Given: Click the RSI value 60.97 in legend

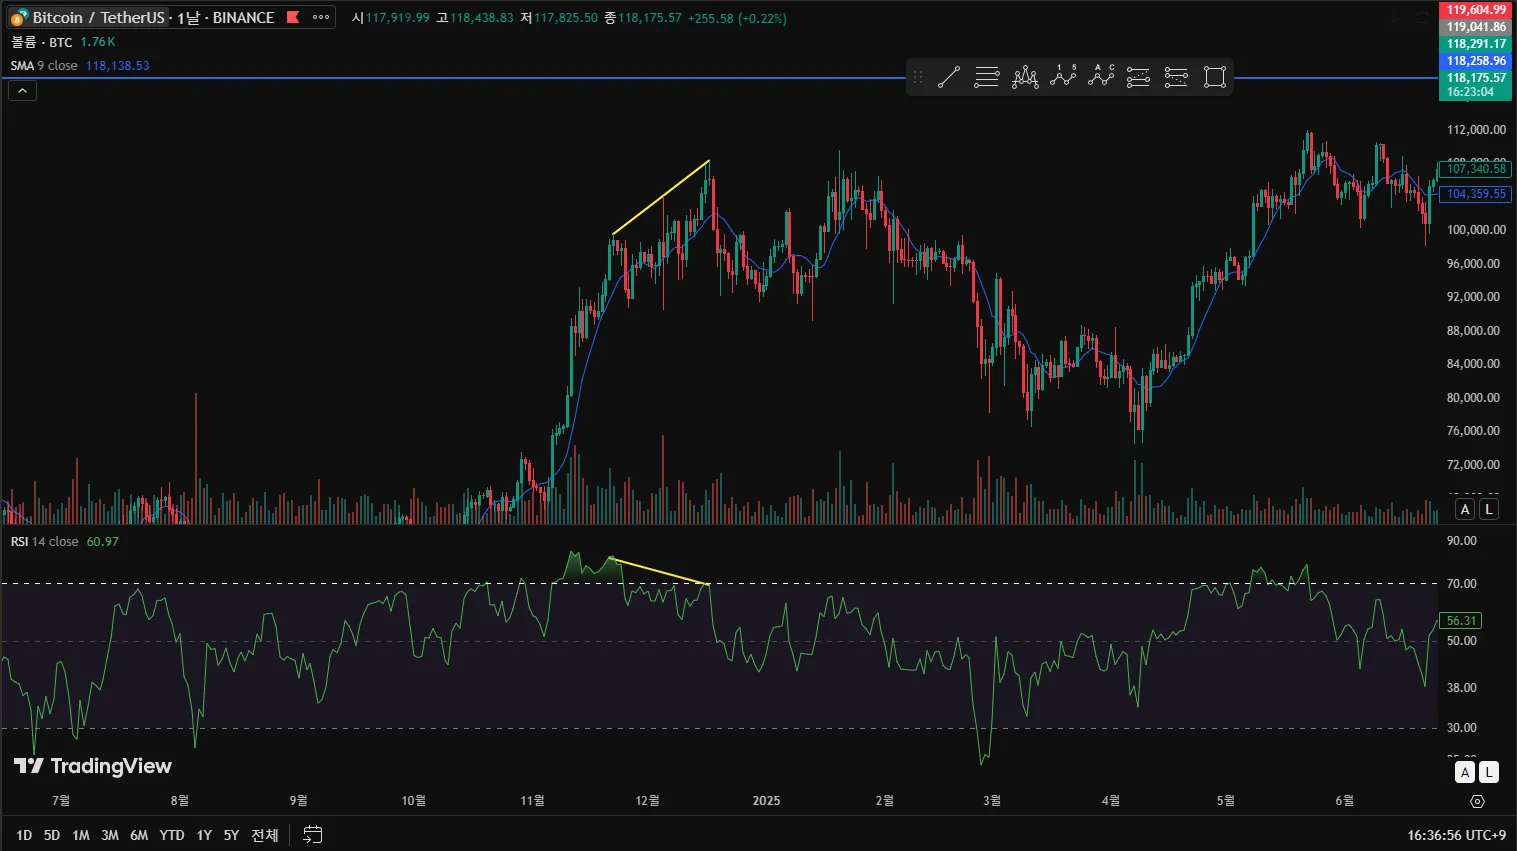Looking at the screenshot, I should (x=102, y=542).
